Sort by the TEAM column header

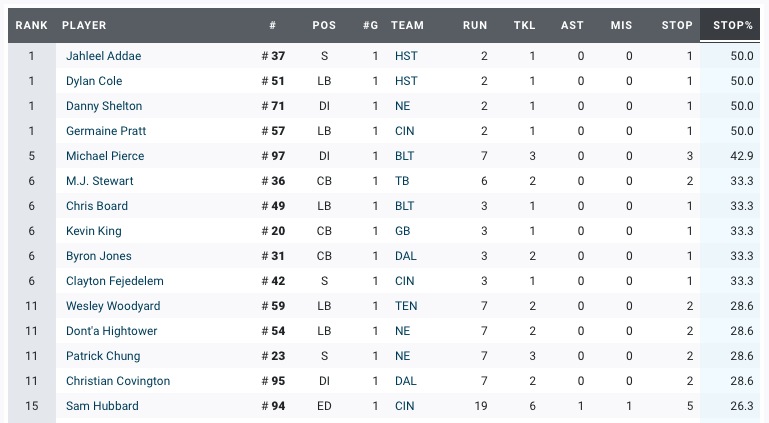tap(407, 25)
